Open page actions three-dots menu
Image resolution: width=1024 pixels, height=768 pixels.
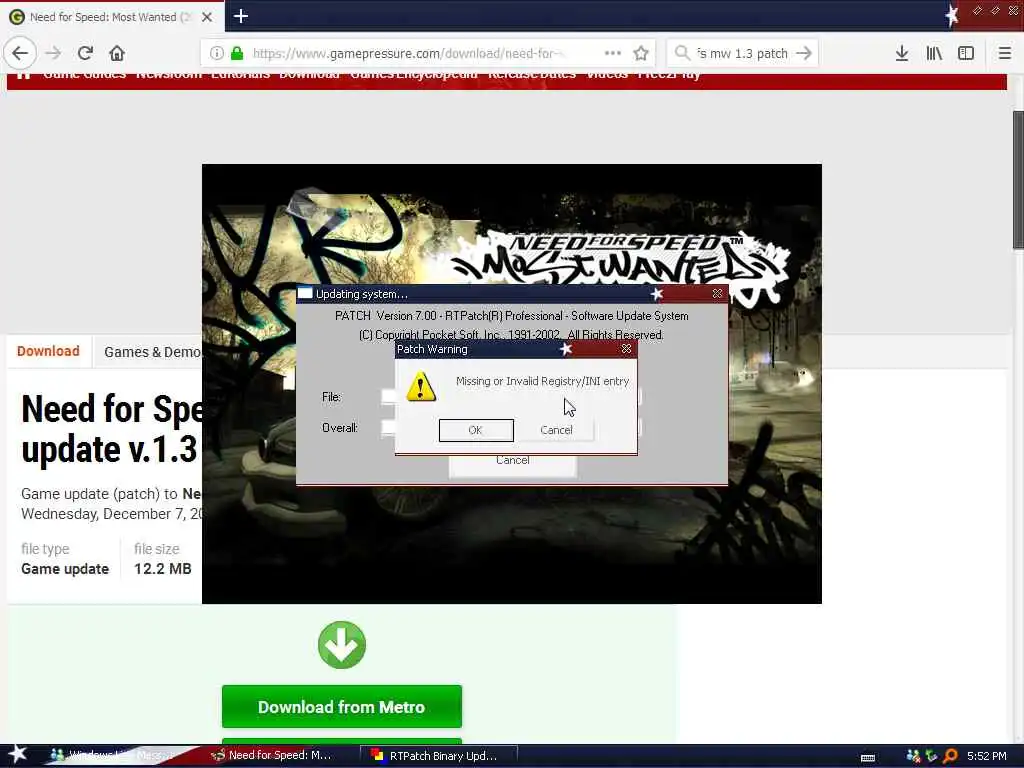click(x=613, y=53)
